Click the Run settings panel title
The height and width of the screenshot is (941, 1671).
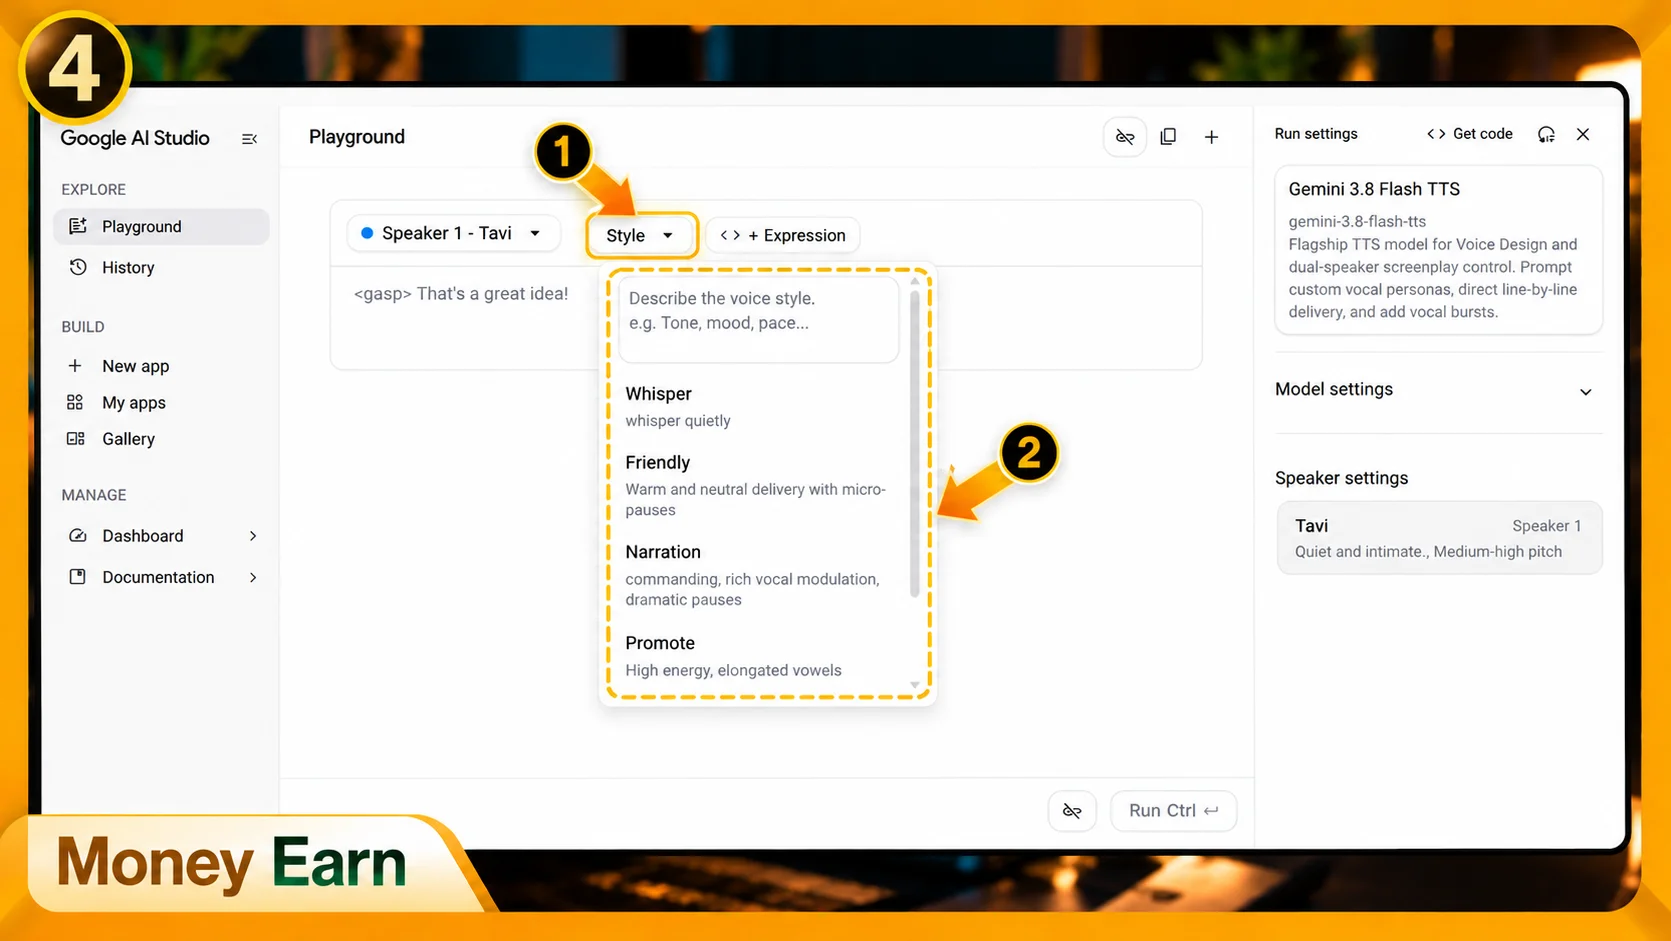[1316, 134]
